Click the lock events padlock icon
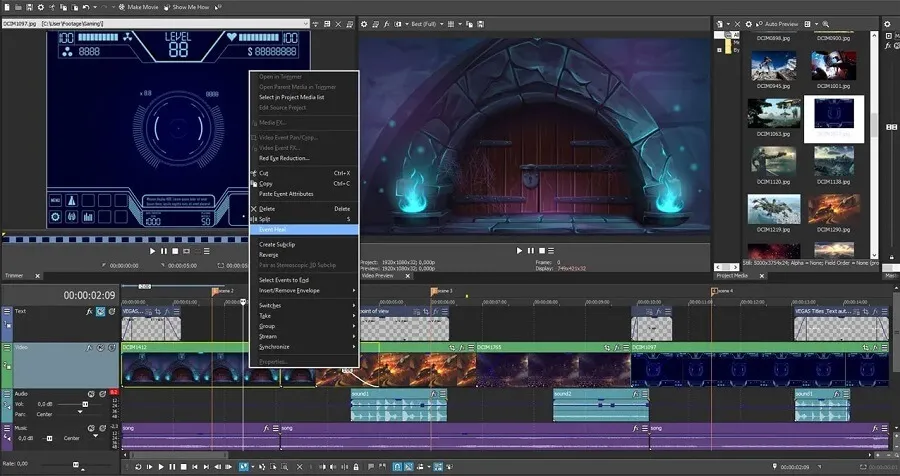 coord(356,467)
